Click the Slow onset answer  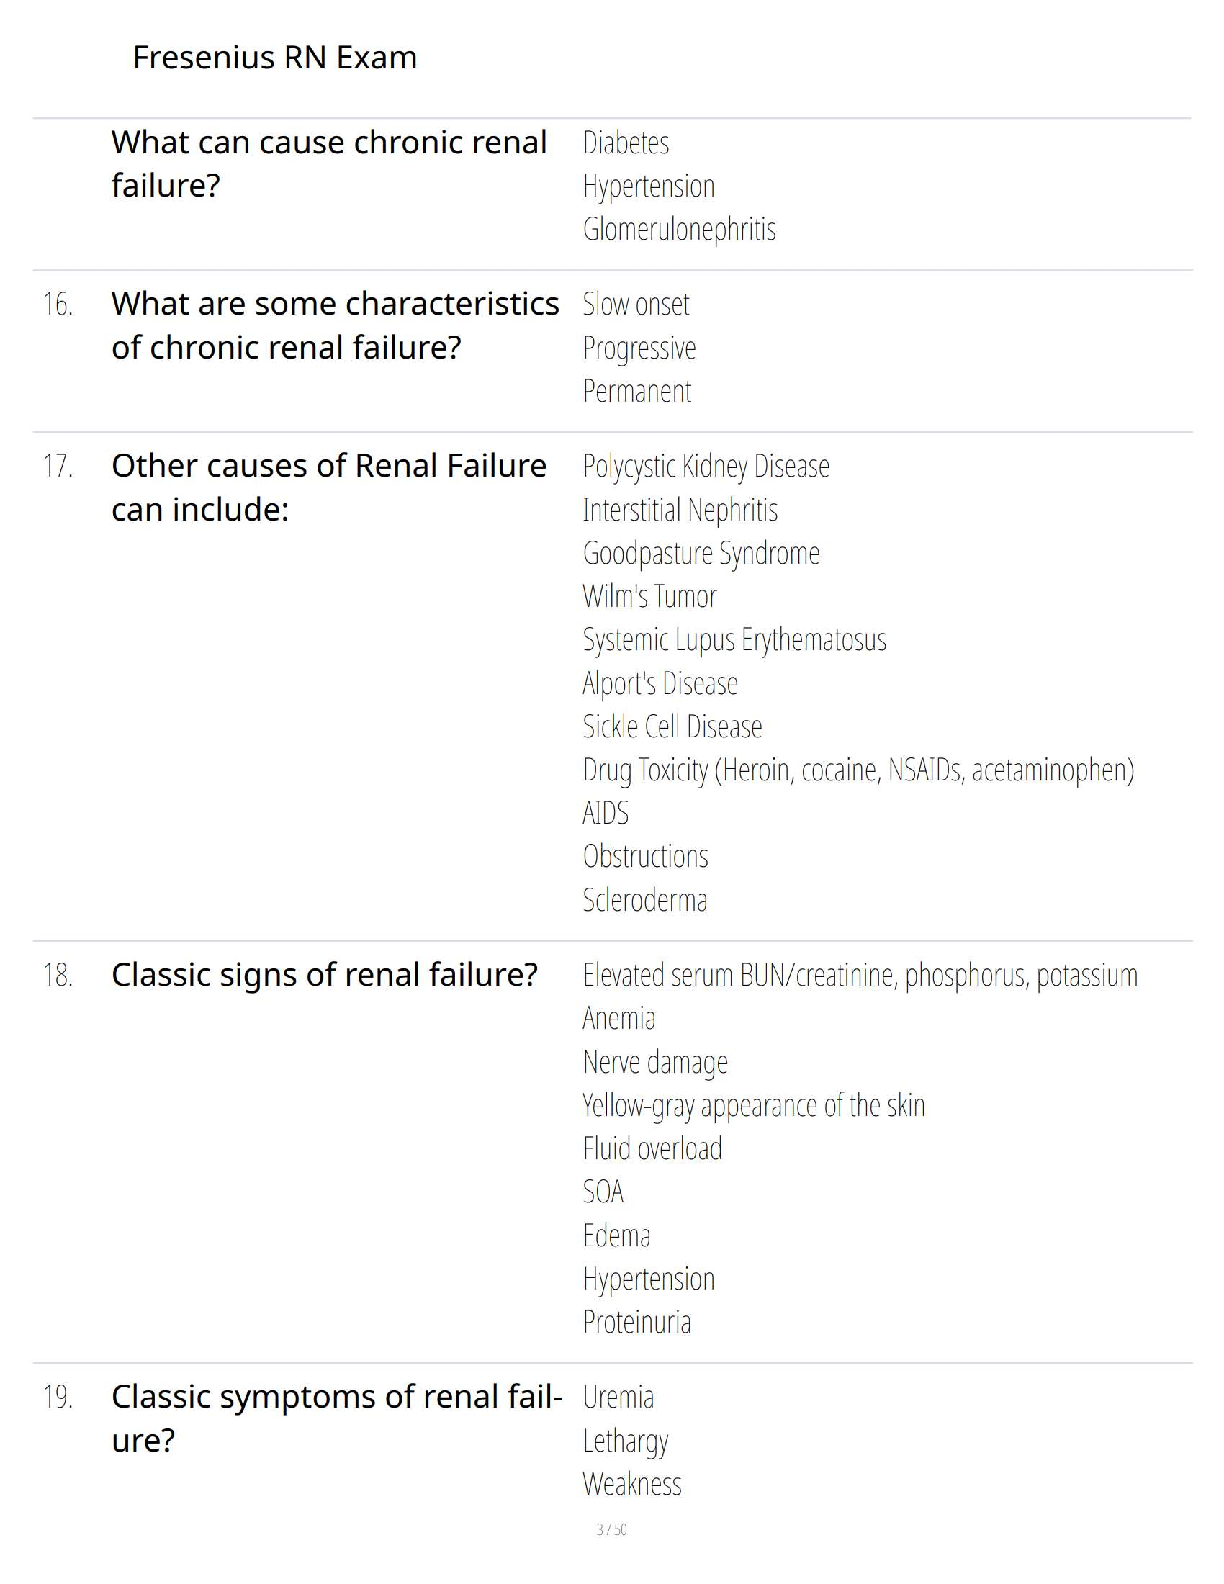tap(636, 304)
